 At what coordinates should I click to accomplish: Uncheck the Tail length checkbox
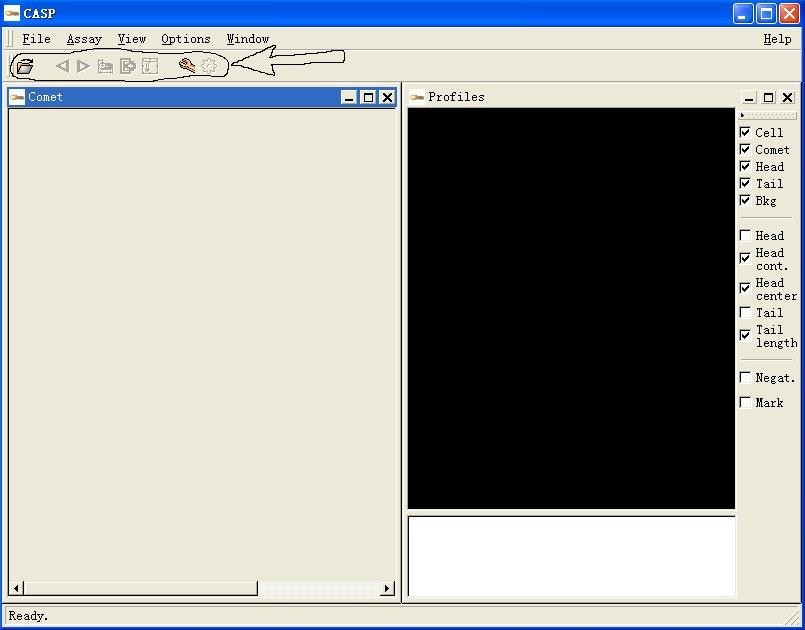tap(745, 335)
